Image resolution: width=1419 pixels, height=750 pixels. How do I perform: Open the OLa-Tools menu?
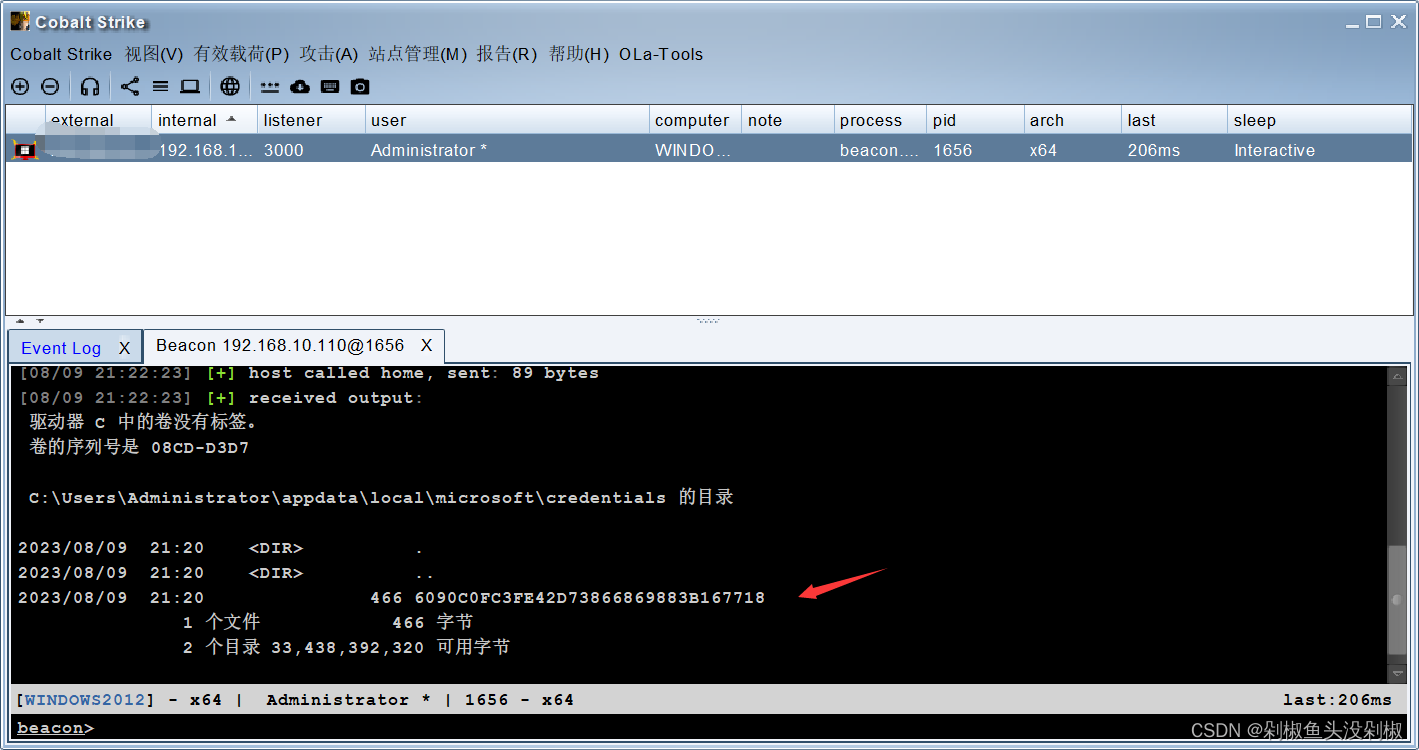[661, 54]
